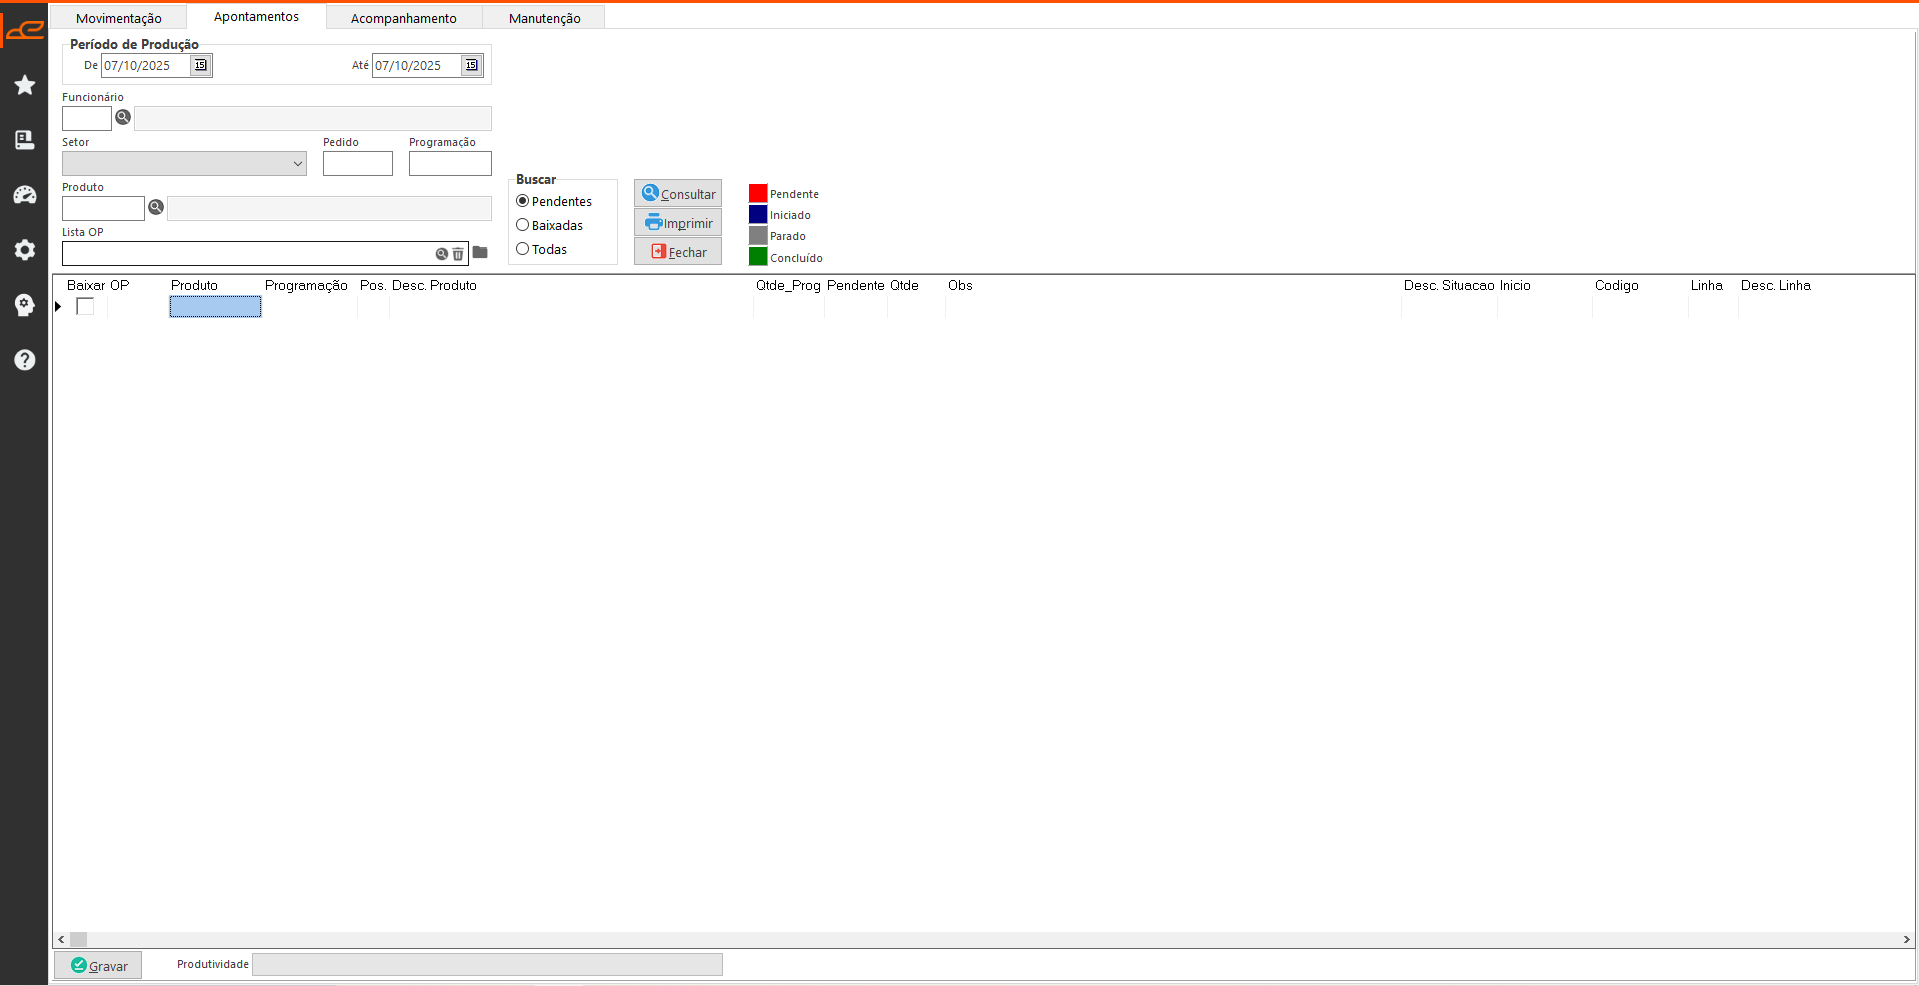
Task: Open the folder icon beside Lista OP
Action: click(x=480, y=253)
